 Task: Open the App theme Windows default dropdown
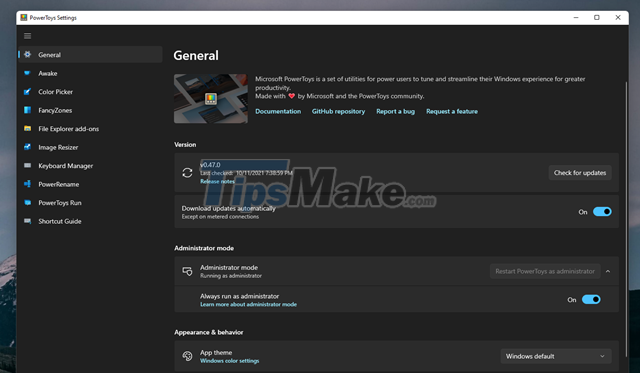tap(556, 356)
